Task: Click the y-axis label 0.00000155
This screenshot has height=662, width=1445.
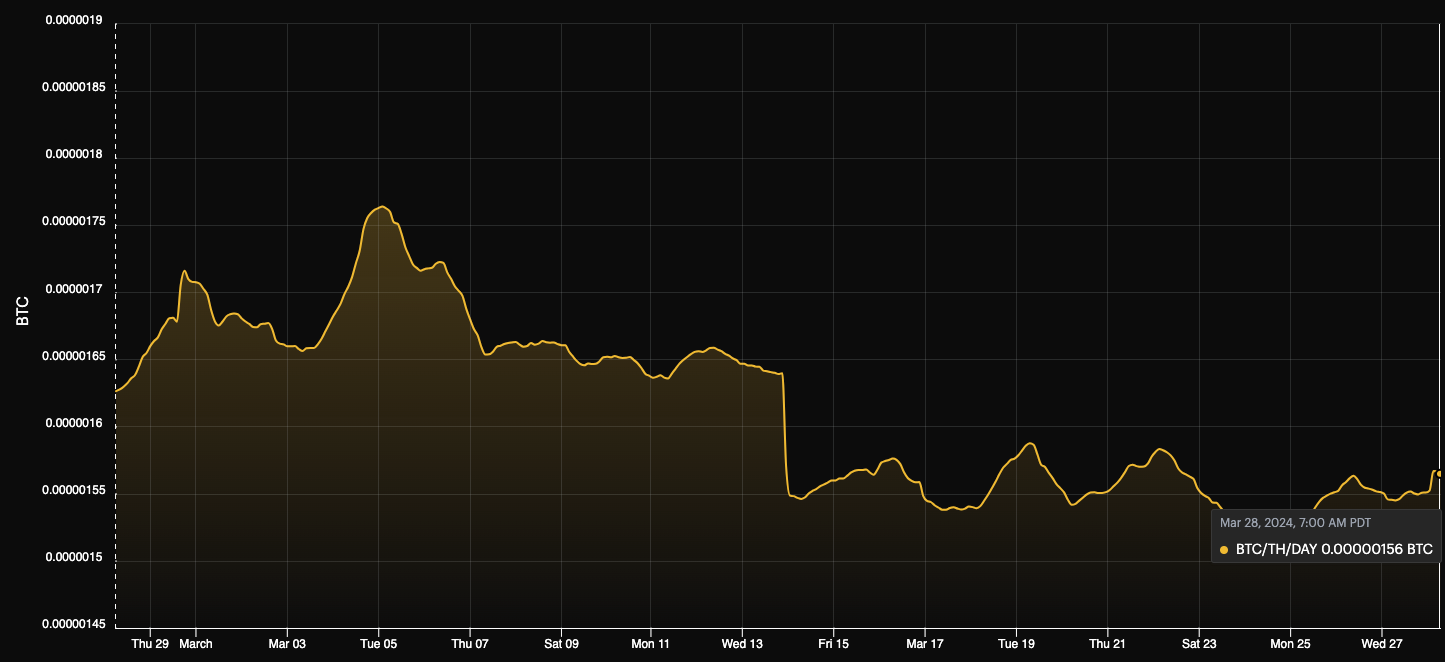Action: [72, 490]
